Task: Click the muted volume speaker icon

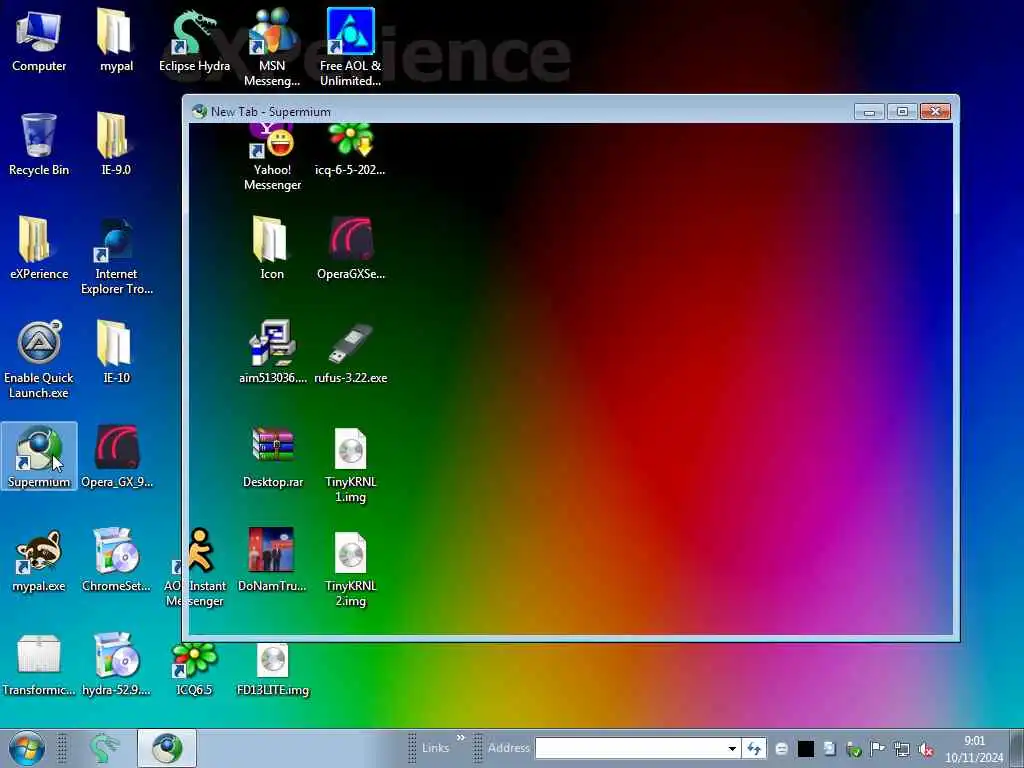Action: [x=925, y=750]
